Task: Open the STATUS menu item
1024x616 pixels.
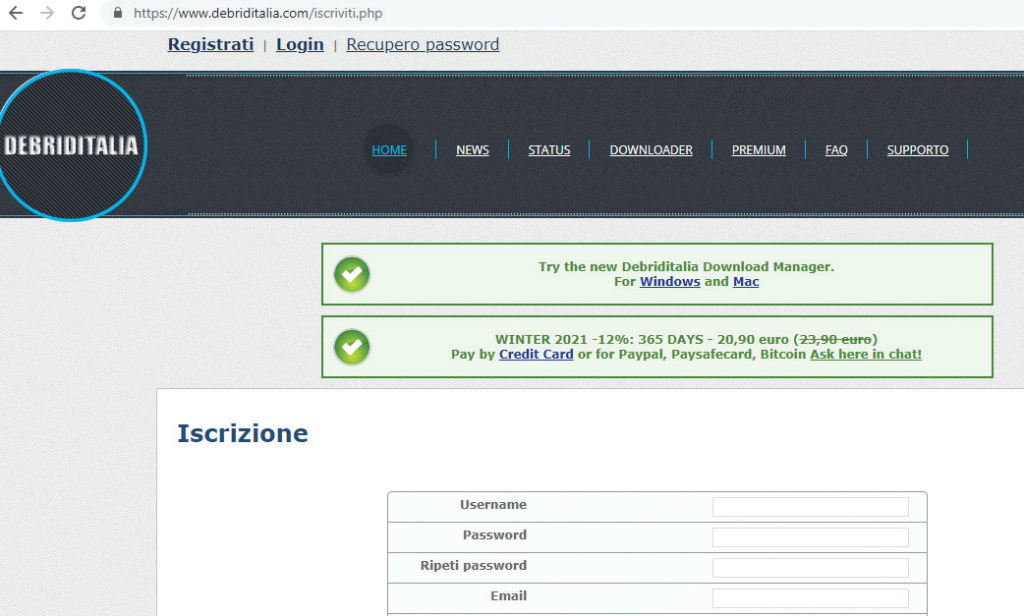Action: pos(549,150)
